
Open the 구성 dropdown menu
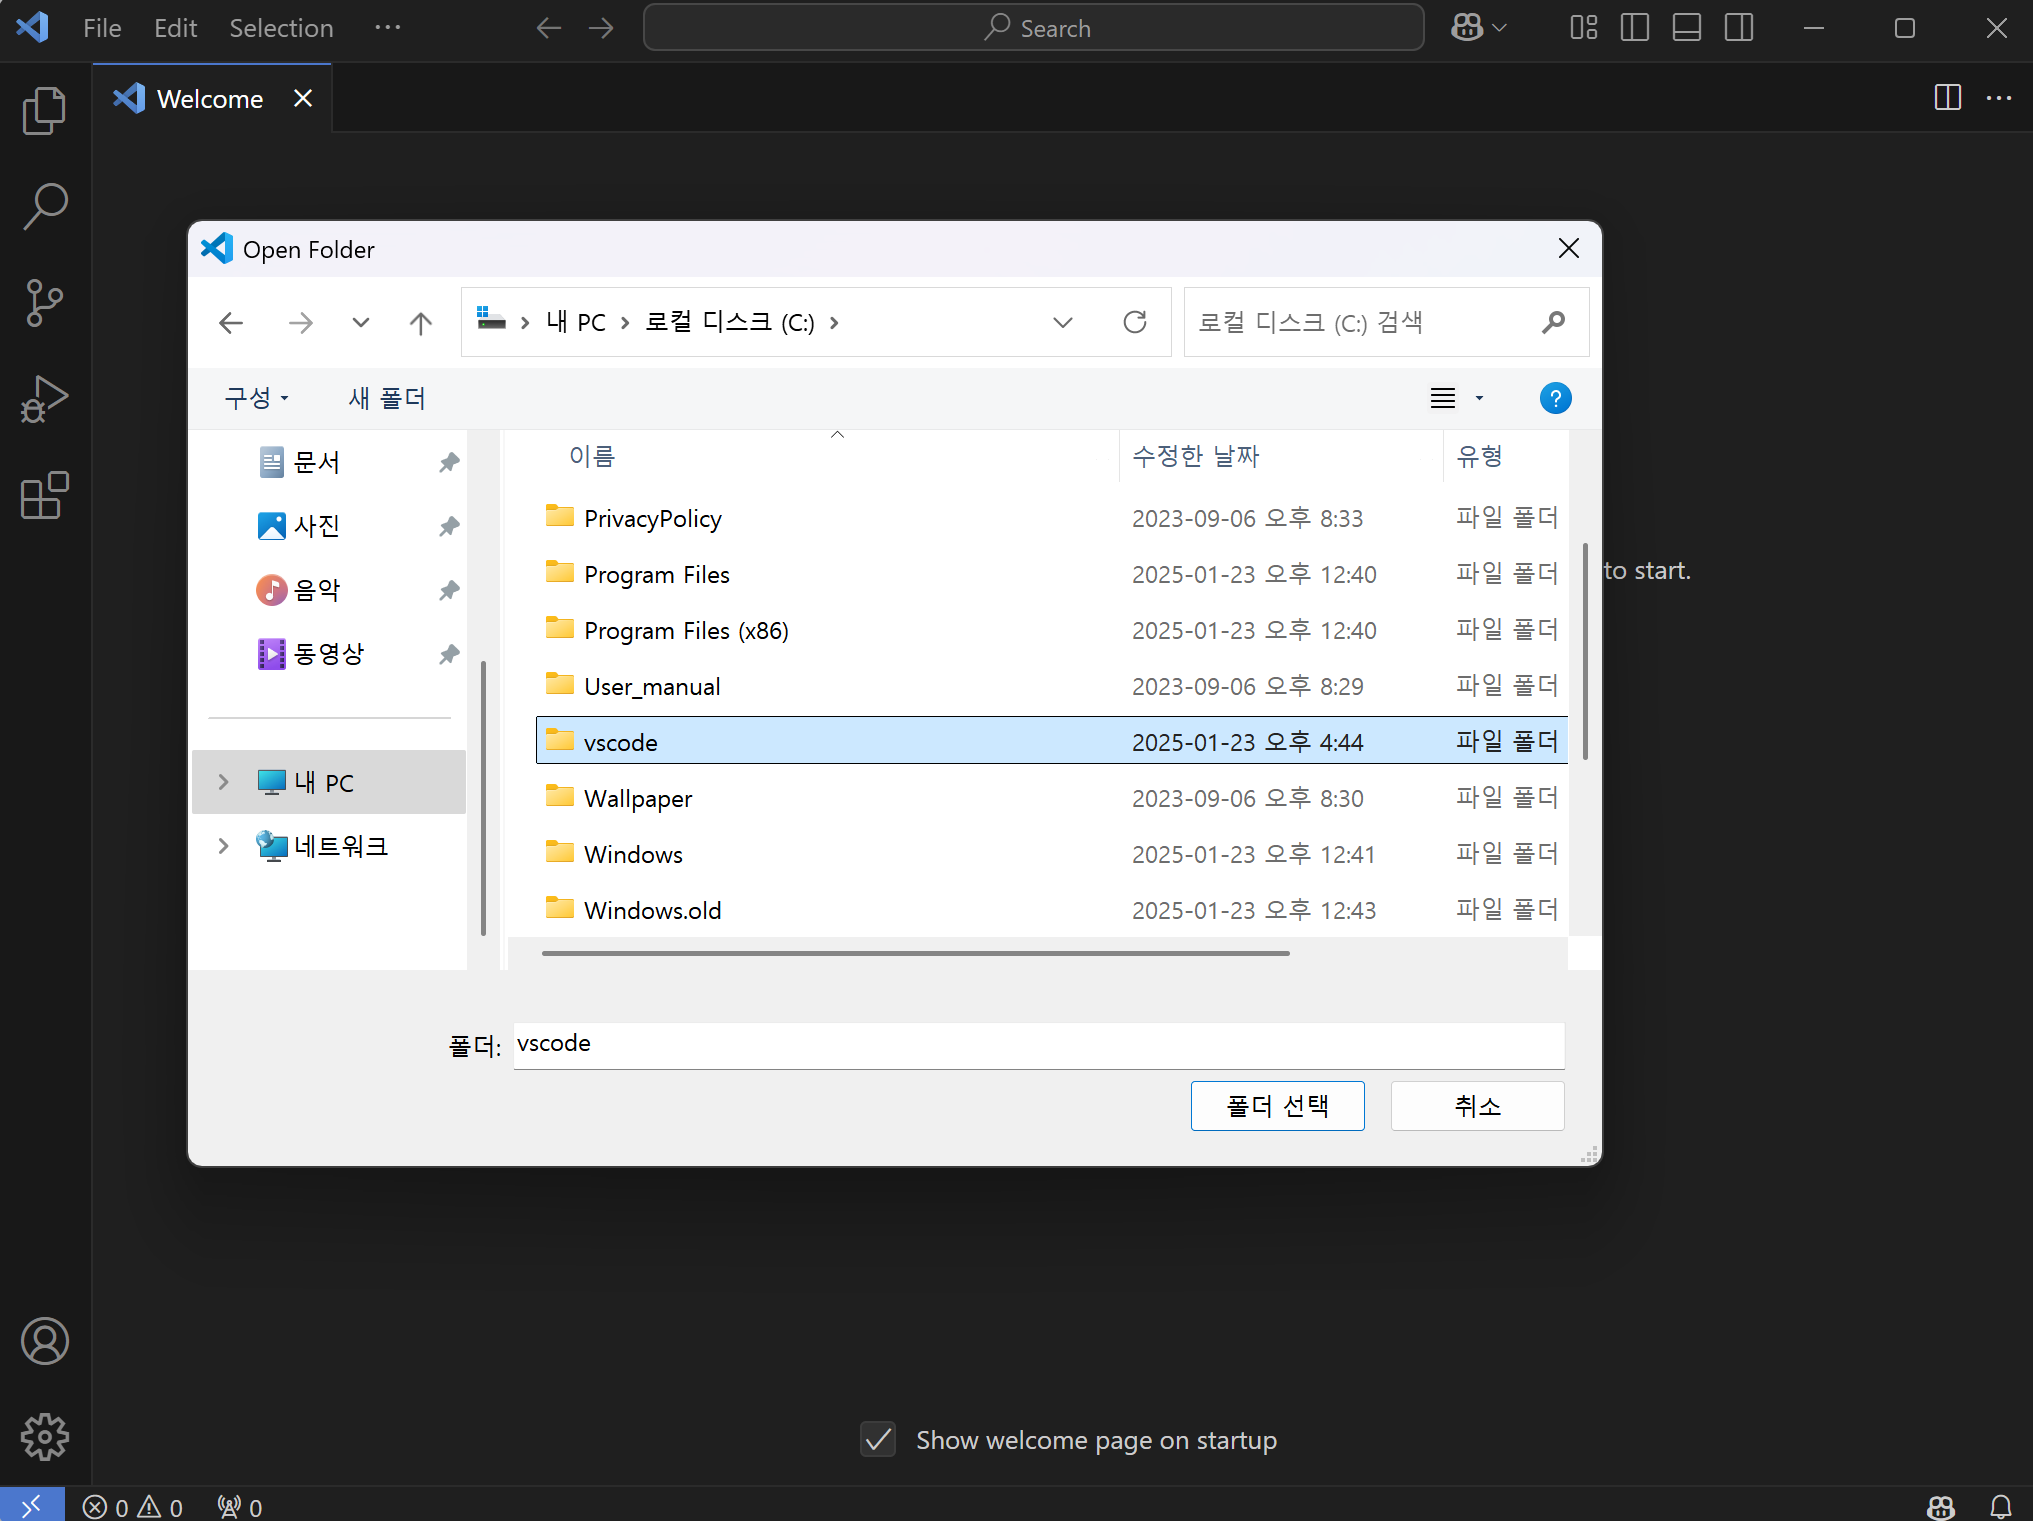point(257,398)
